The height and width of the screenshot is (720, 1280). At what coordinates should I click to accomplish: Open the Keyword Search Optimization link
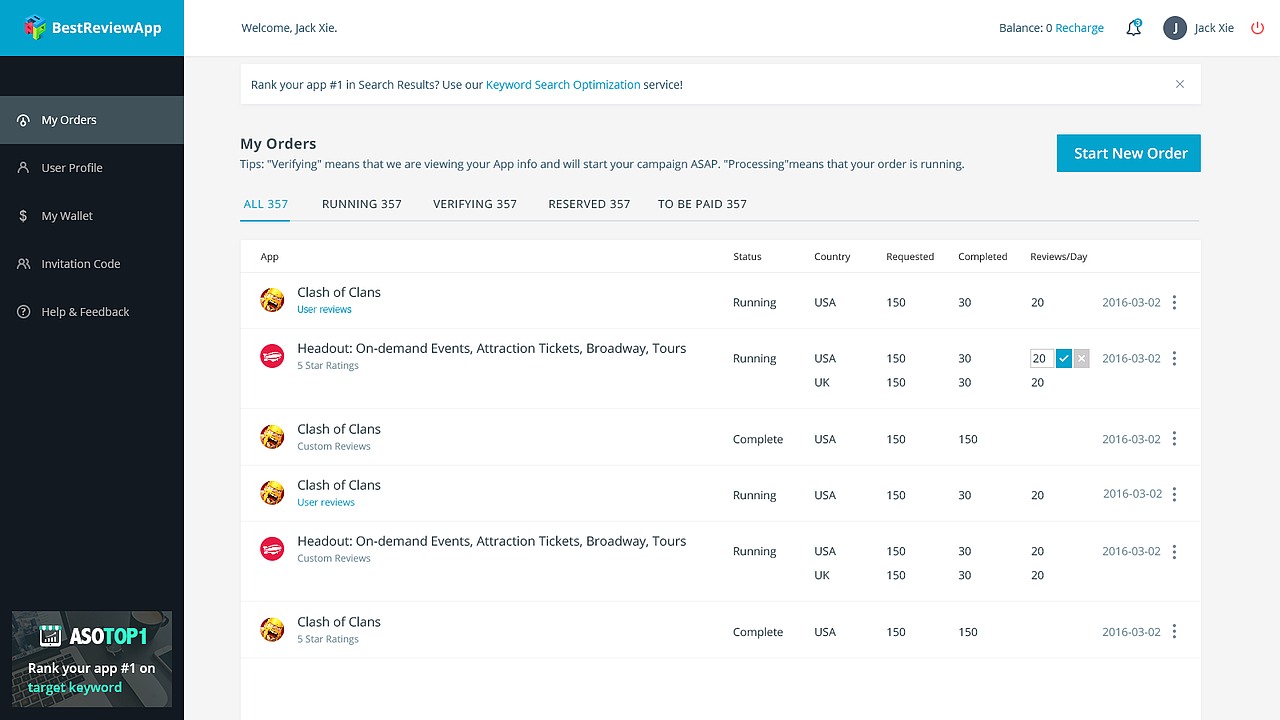[563, 85]
